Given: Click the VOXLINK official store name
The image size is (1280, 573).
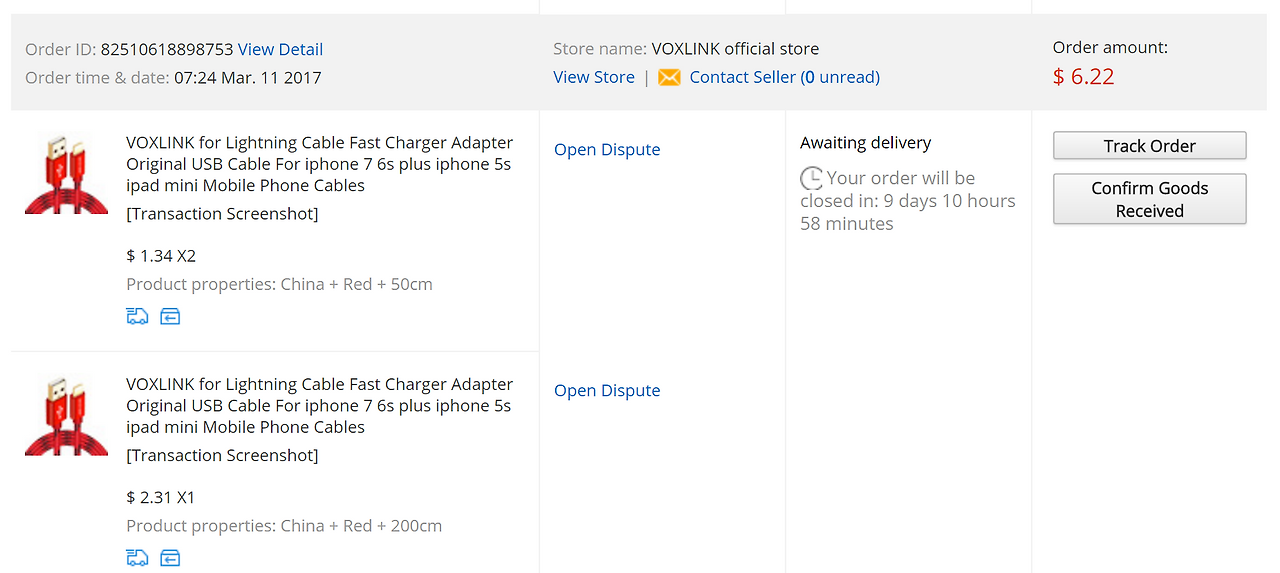Looking at the screenshot, I should tap(735, 49).
